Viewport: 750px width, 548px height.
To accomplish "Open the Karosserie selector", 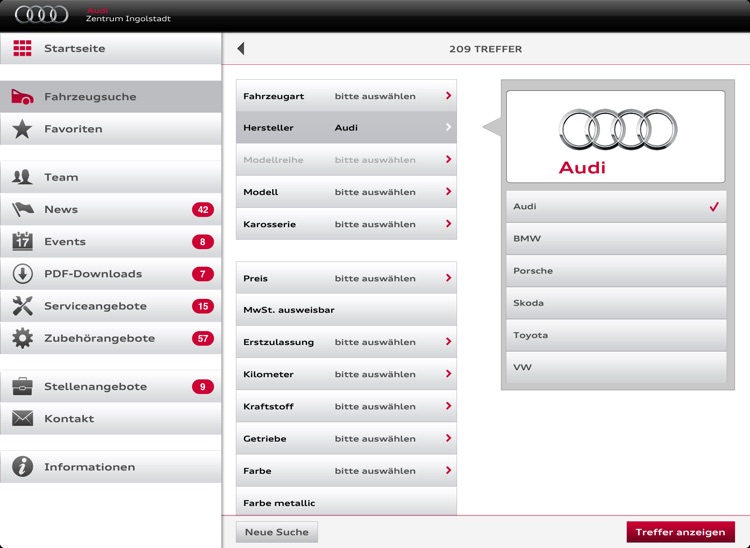I will point(346,224).
